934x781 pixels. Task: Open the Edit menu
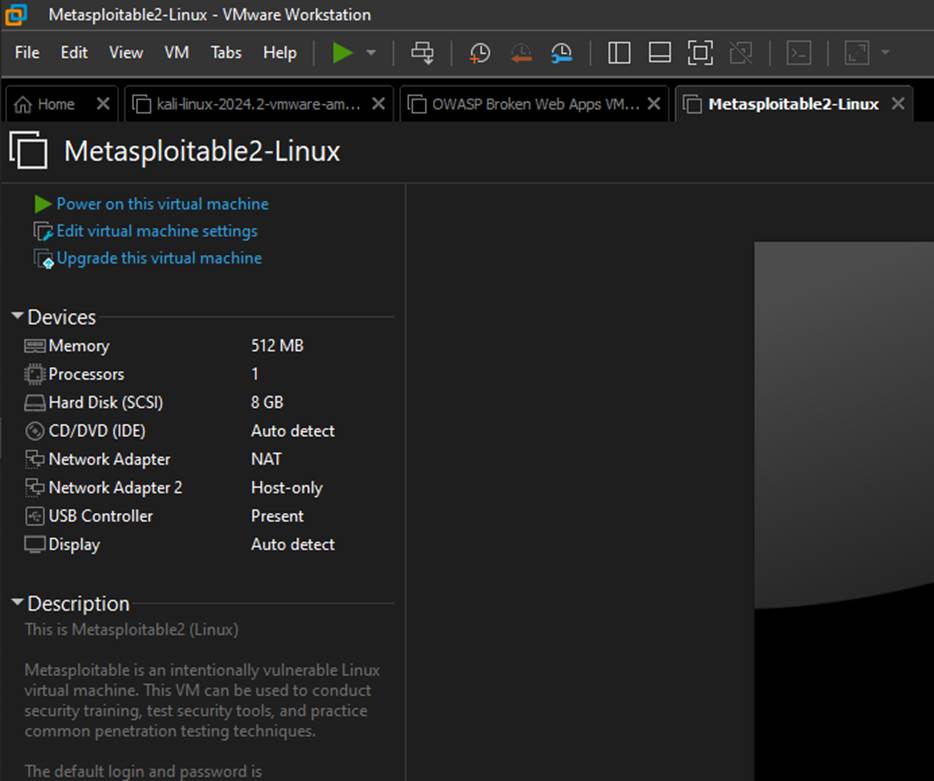74,52
